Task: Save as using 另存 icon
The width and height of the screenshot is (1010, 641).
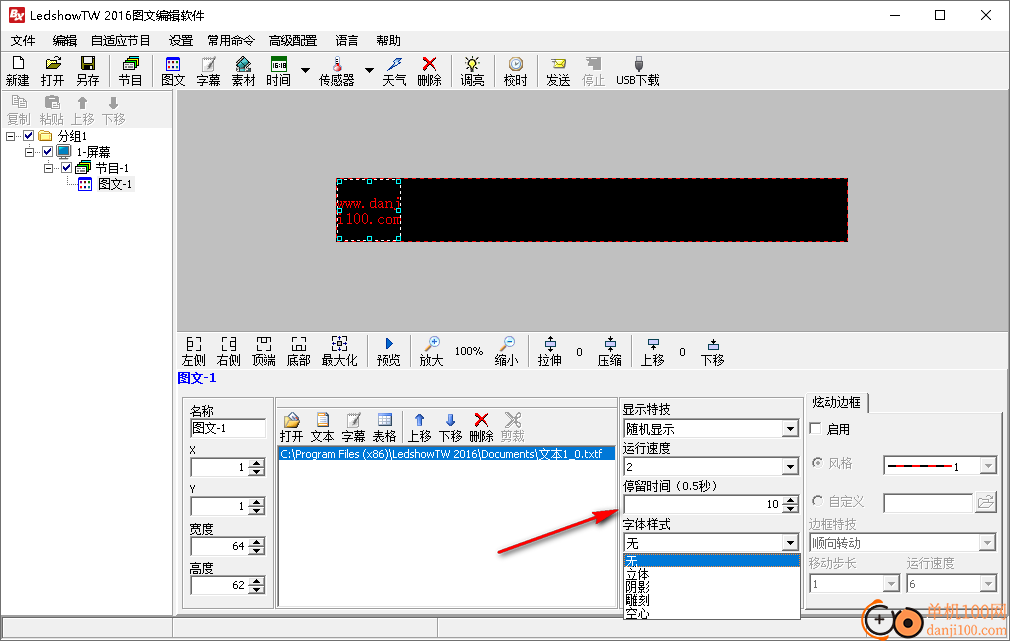Action: 88,71
